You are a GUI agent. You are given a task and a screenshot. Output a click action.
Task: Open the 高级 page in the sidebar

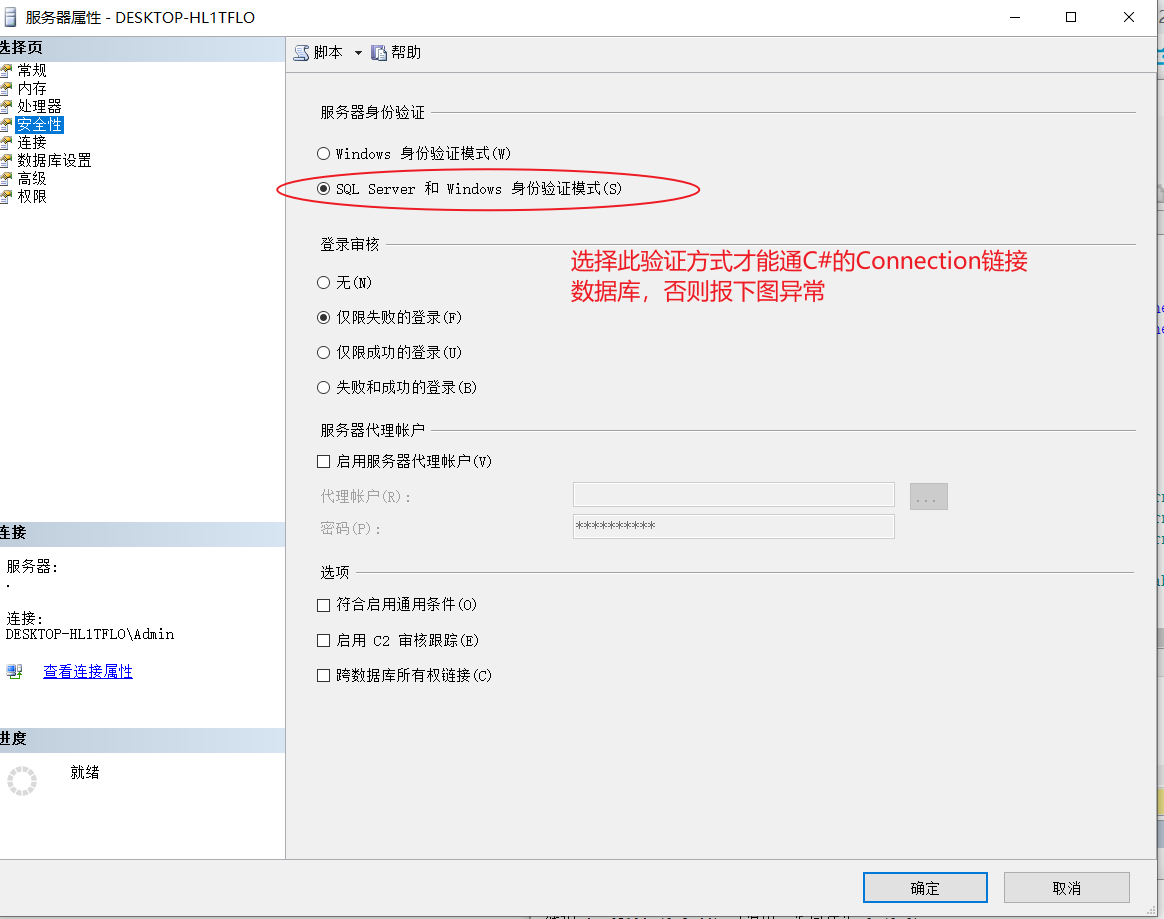point(31,178)
